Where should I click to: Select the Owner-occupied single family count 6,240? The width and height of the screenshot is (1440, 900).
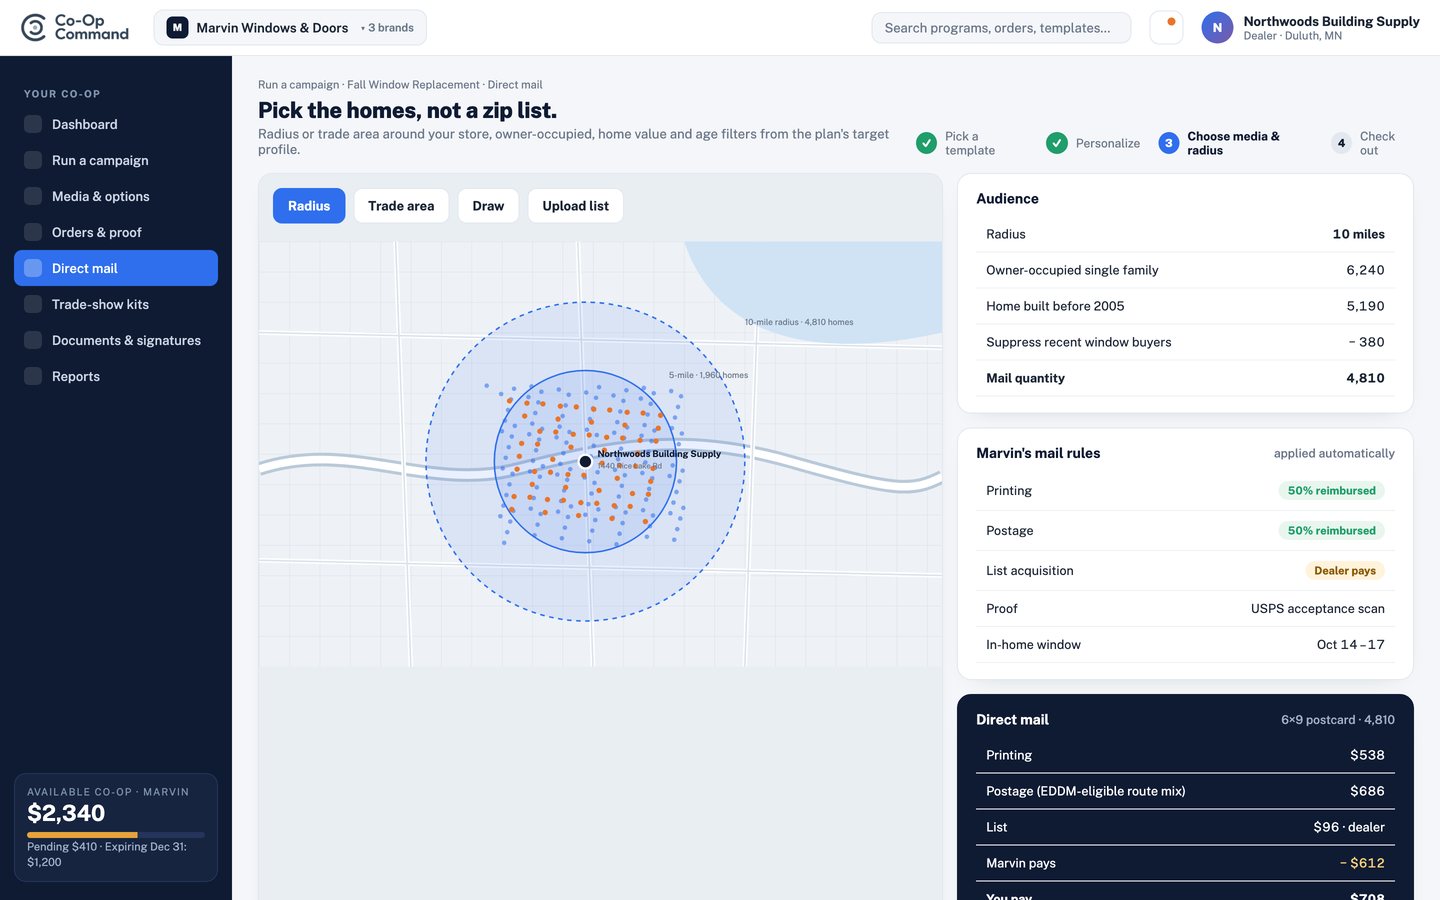[1365, 270]
